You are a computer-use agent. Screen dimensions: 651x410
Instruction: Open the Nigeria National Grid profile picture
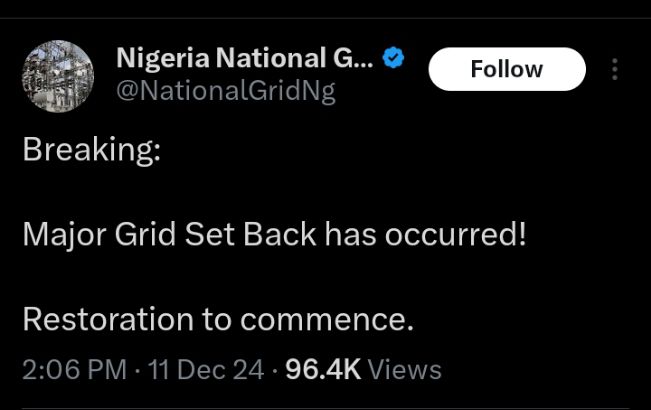click(57, 76)
